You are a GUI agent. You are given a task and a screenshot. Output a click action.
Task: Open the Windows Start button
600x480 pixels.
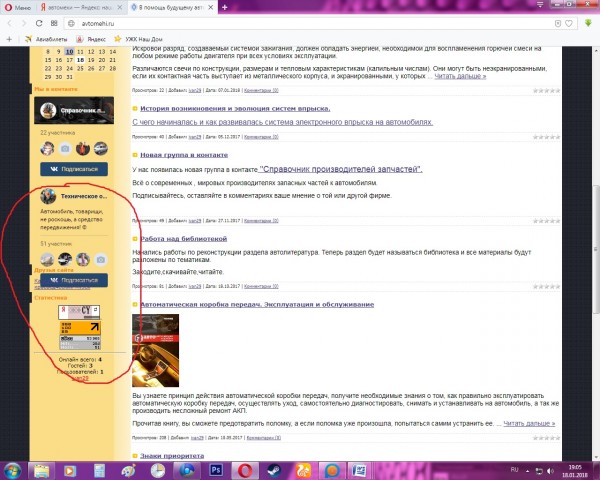click(12, 471)
